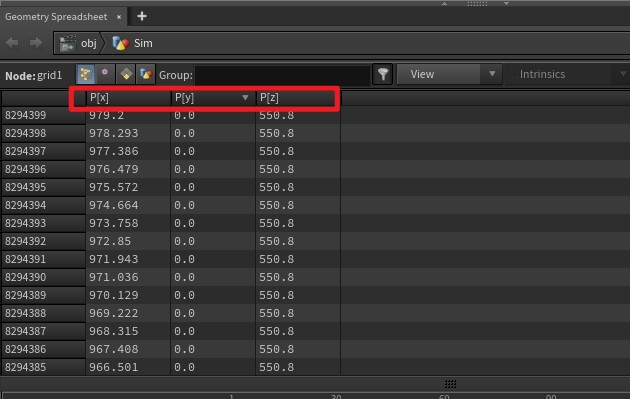The height and width of the screenshot is (399, 630).
Task: Click the pane splitter grip handle at bottom
Action: point(450,384)
